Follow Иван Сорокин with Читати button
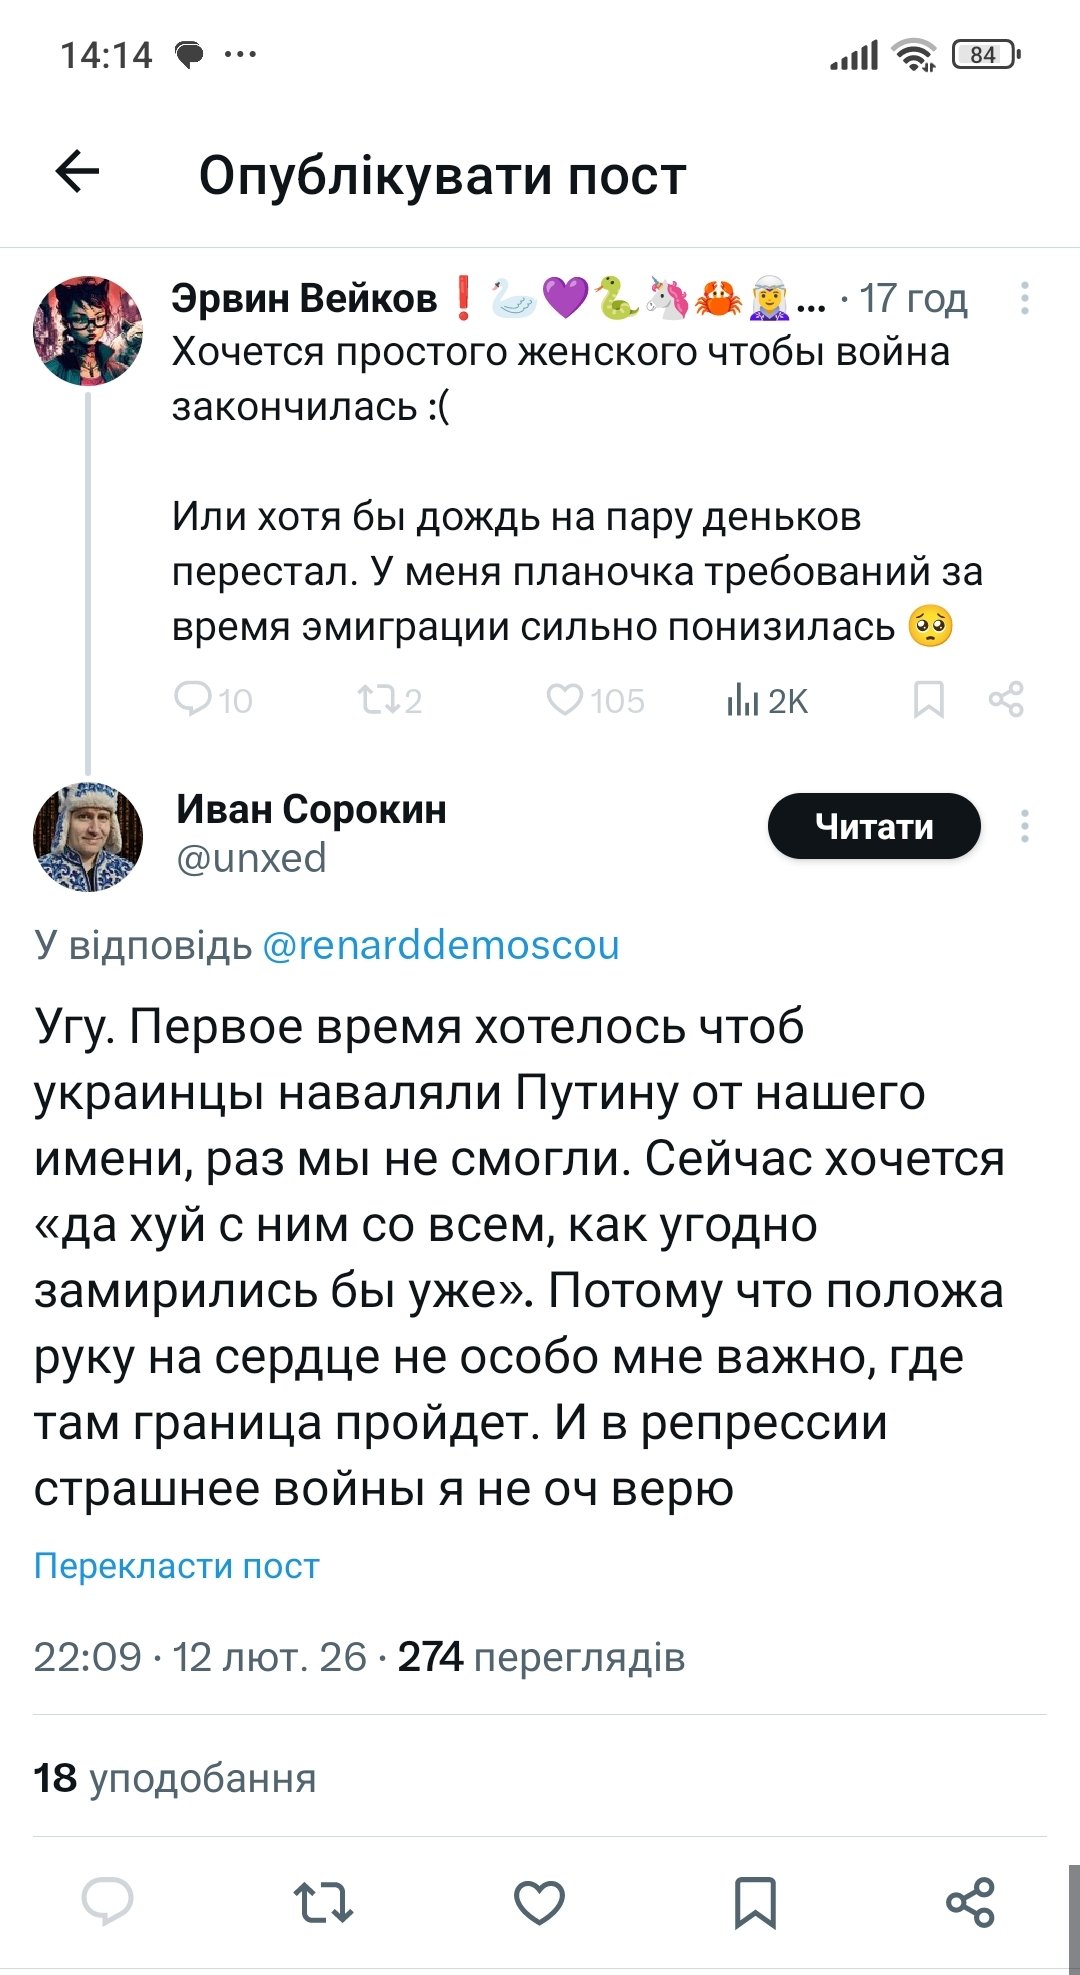Image resolution: width=1080 pixels, height=1975 pixels. click(874, 826)
